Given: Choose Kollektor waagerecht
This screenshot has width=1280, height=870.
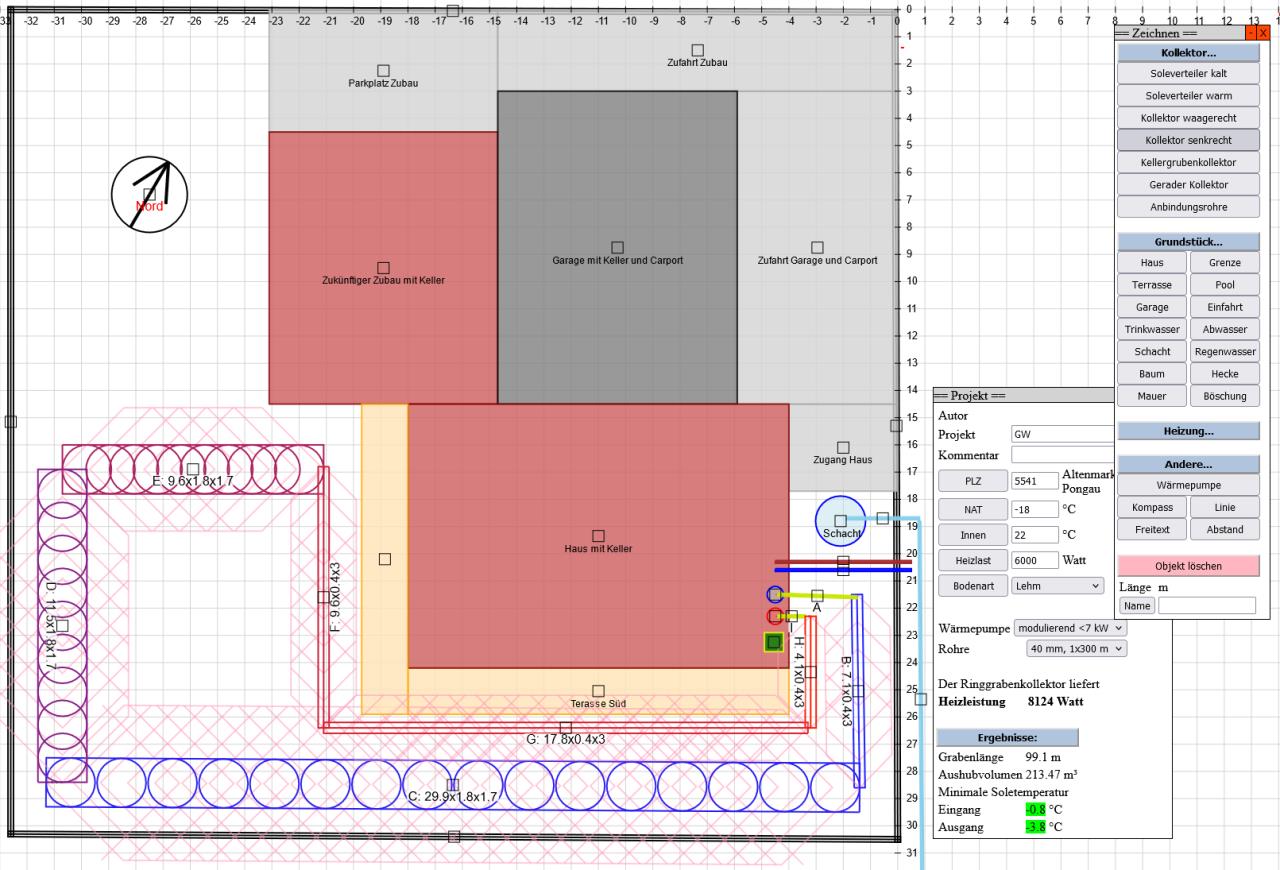Looking at the screenshot, I should [x=1188, y=118].
